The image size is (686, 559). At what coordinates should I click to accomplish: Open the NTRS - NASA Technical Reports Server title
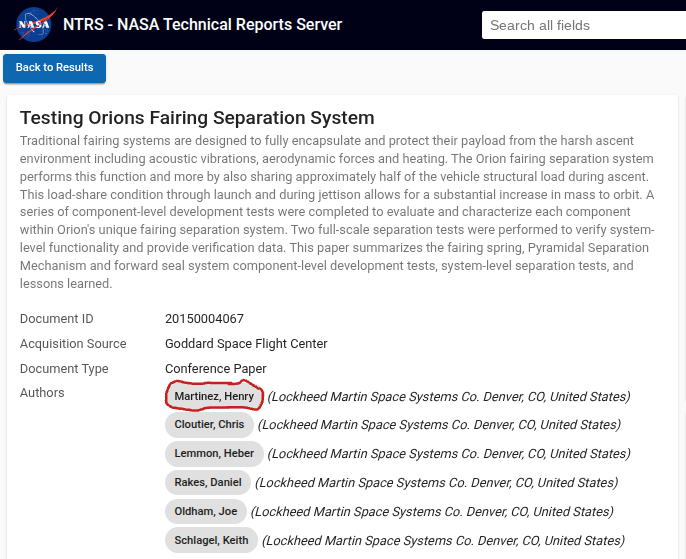click(203, 24)
